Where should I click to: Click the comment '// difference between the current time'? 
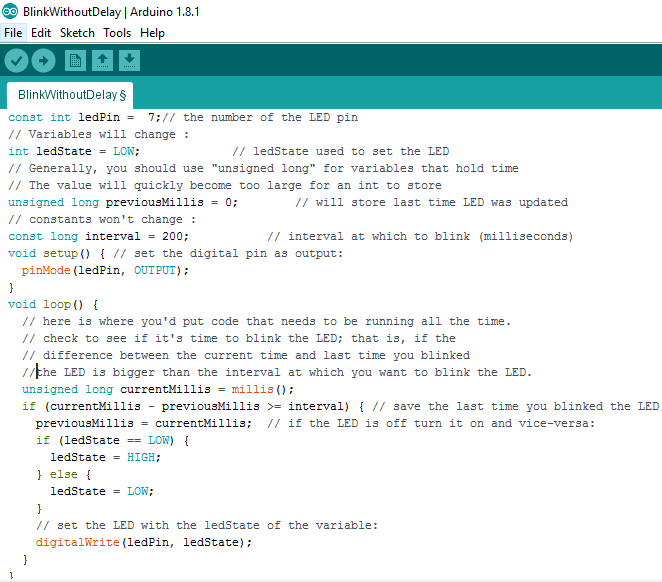(x=246, y=355)
